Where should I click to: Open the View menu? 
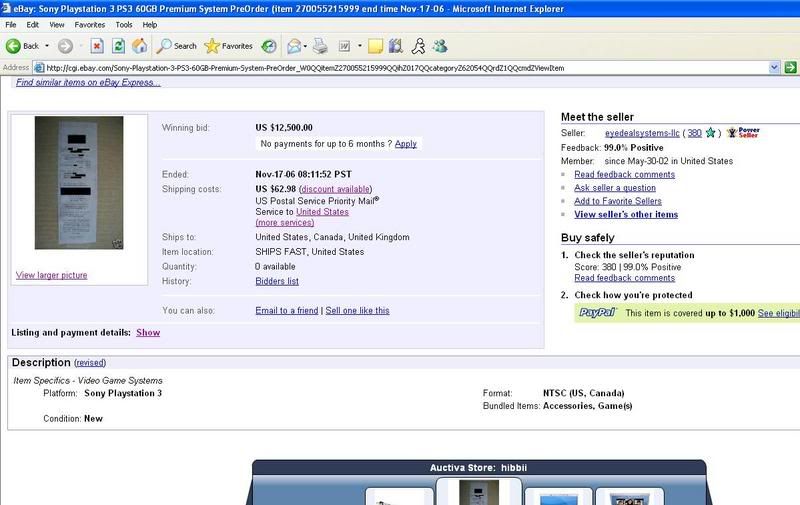click(57, 24)
